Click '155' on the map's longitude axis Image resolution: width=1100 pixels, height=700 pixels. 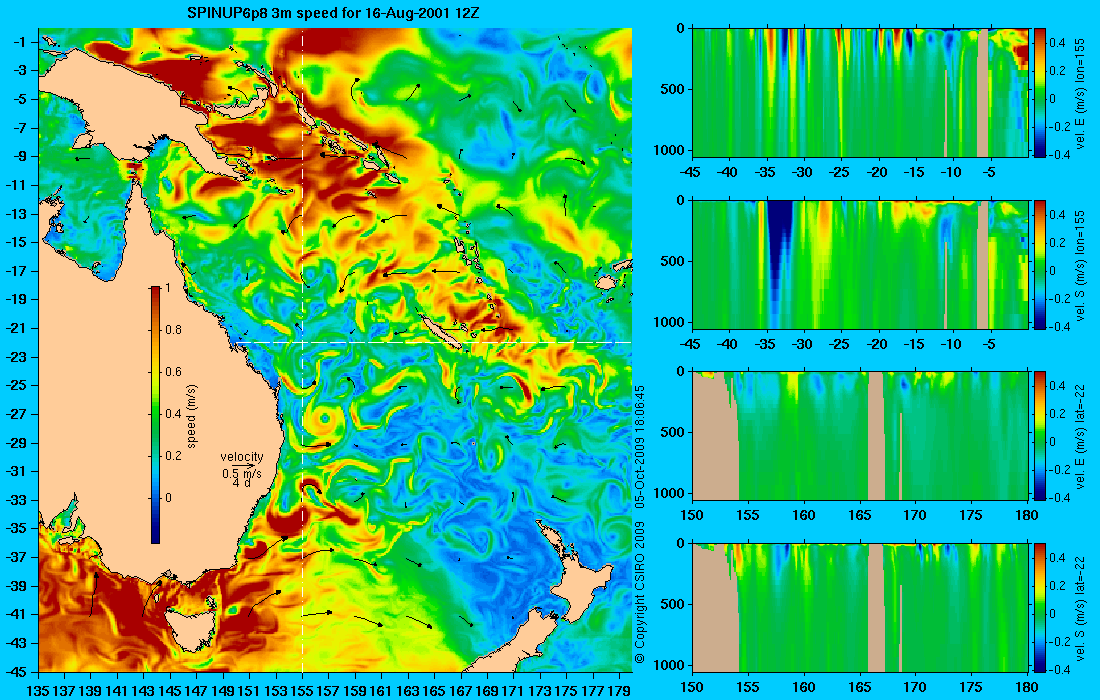click(302, 691)
